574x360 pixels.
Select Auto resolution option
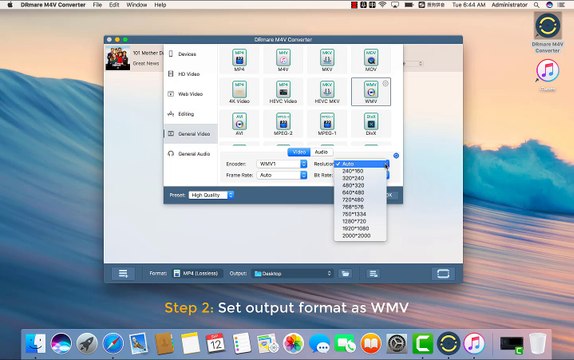pos(360,164)
